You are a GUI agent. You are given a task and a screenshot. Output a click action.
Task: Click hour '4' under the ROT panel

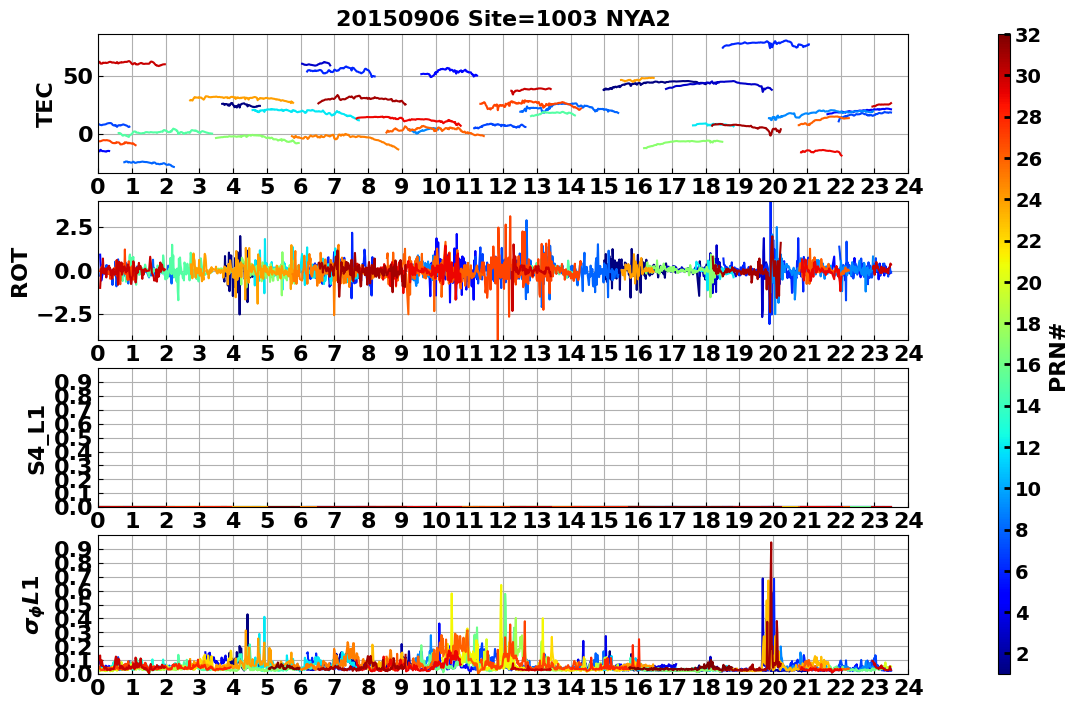(x=234, y=354)
